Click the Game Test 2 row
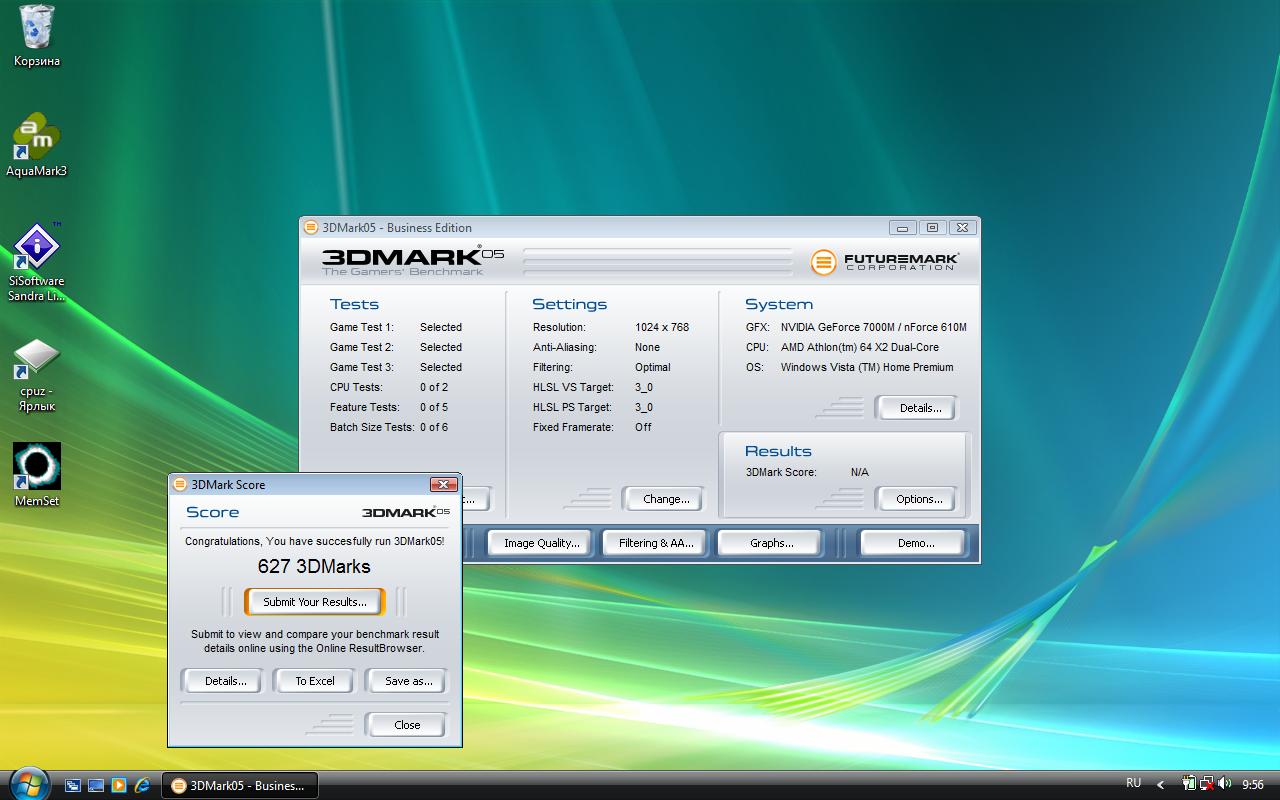This screenshot has width=1280, height=800. (396, 347)
